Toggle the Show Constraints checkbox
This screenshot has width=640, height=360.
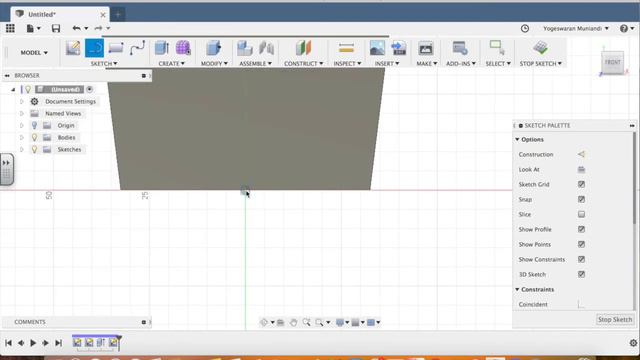coord(581,260)
